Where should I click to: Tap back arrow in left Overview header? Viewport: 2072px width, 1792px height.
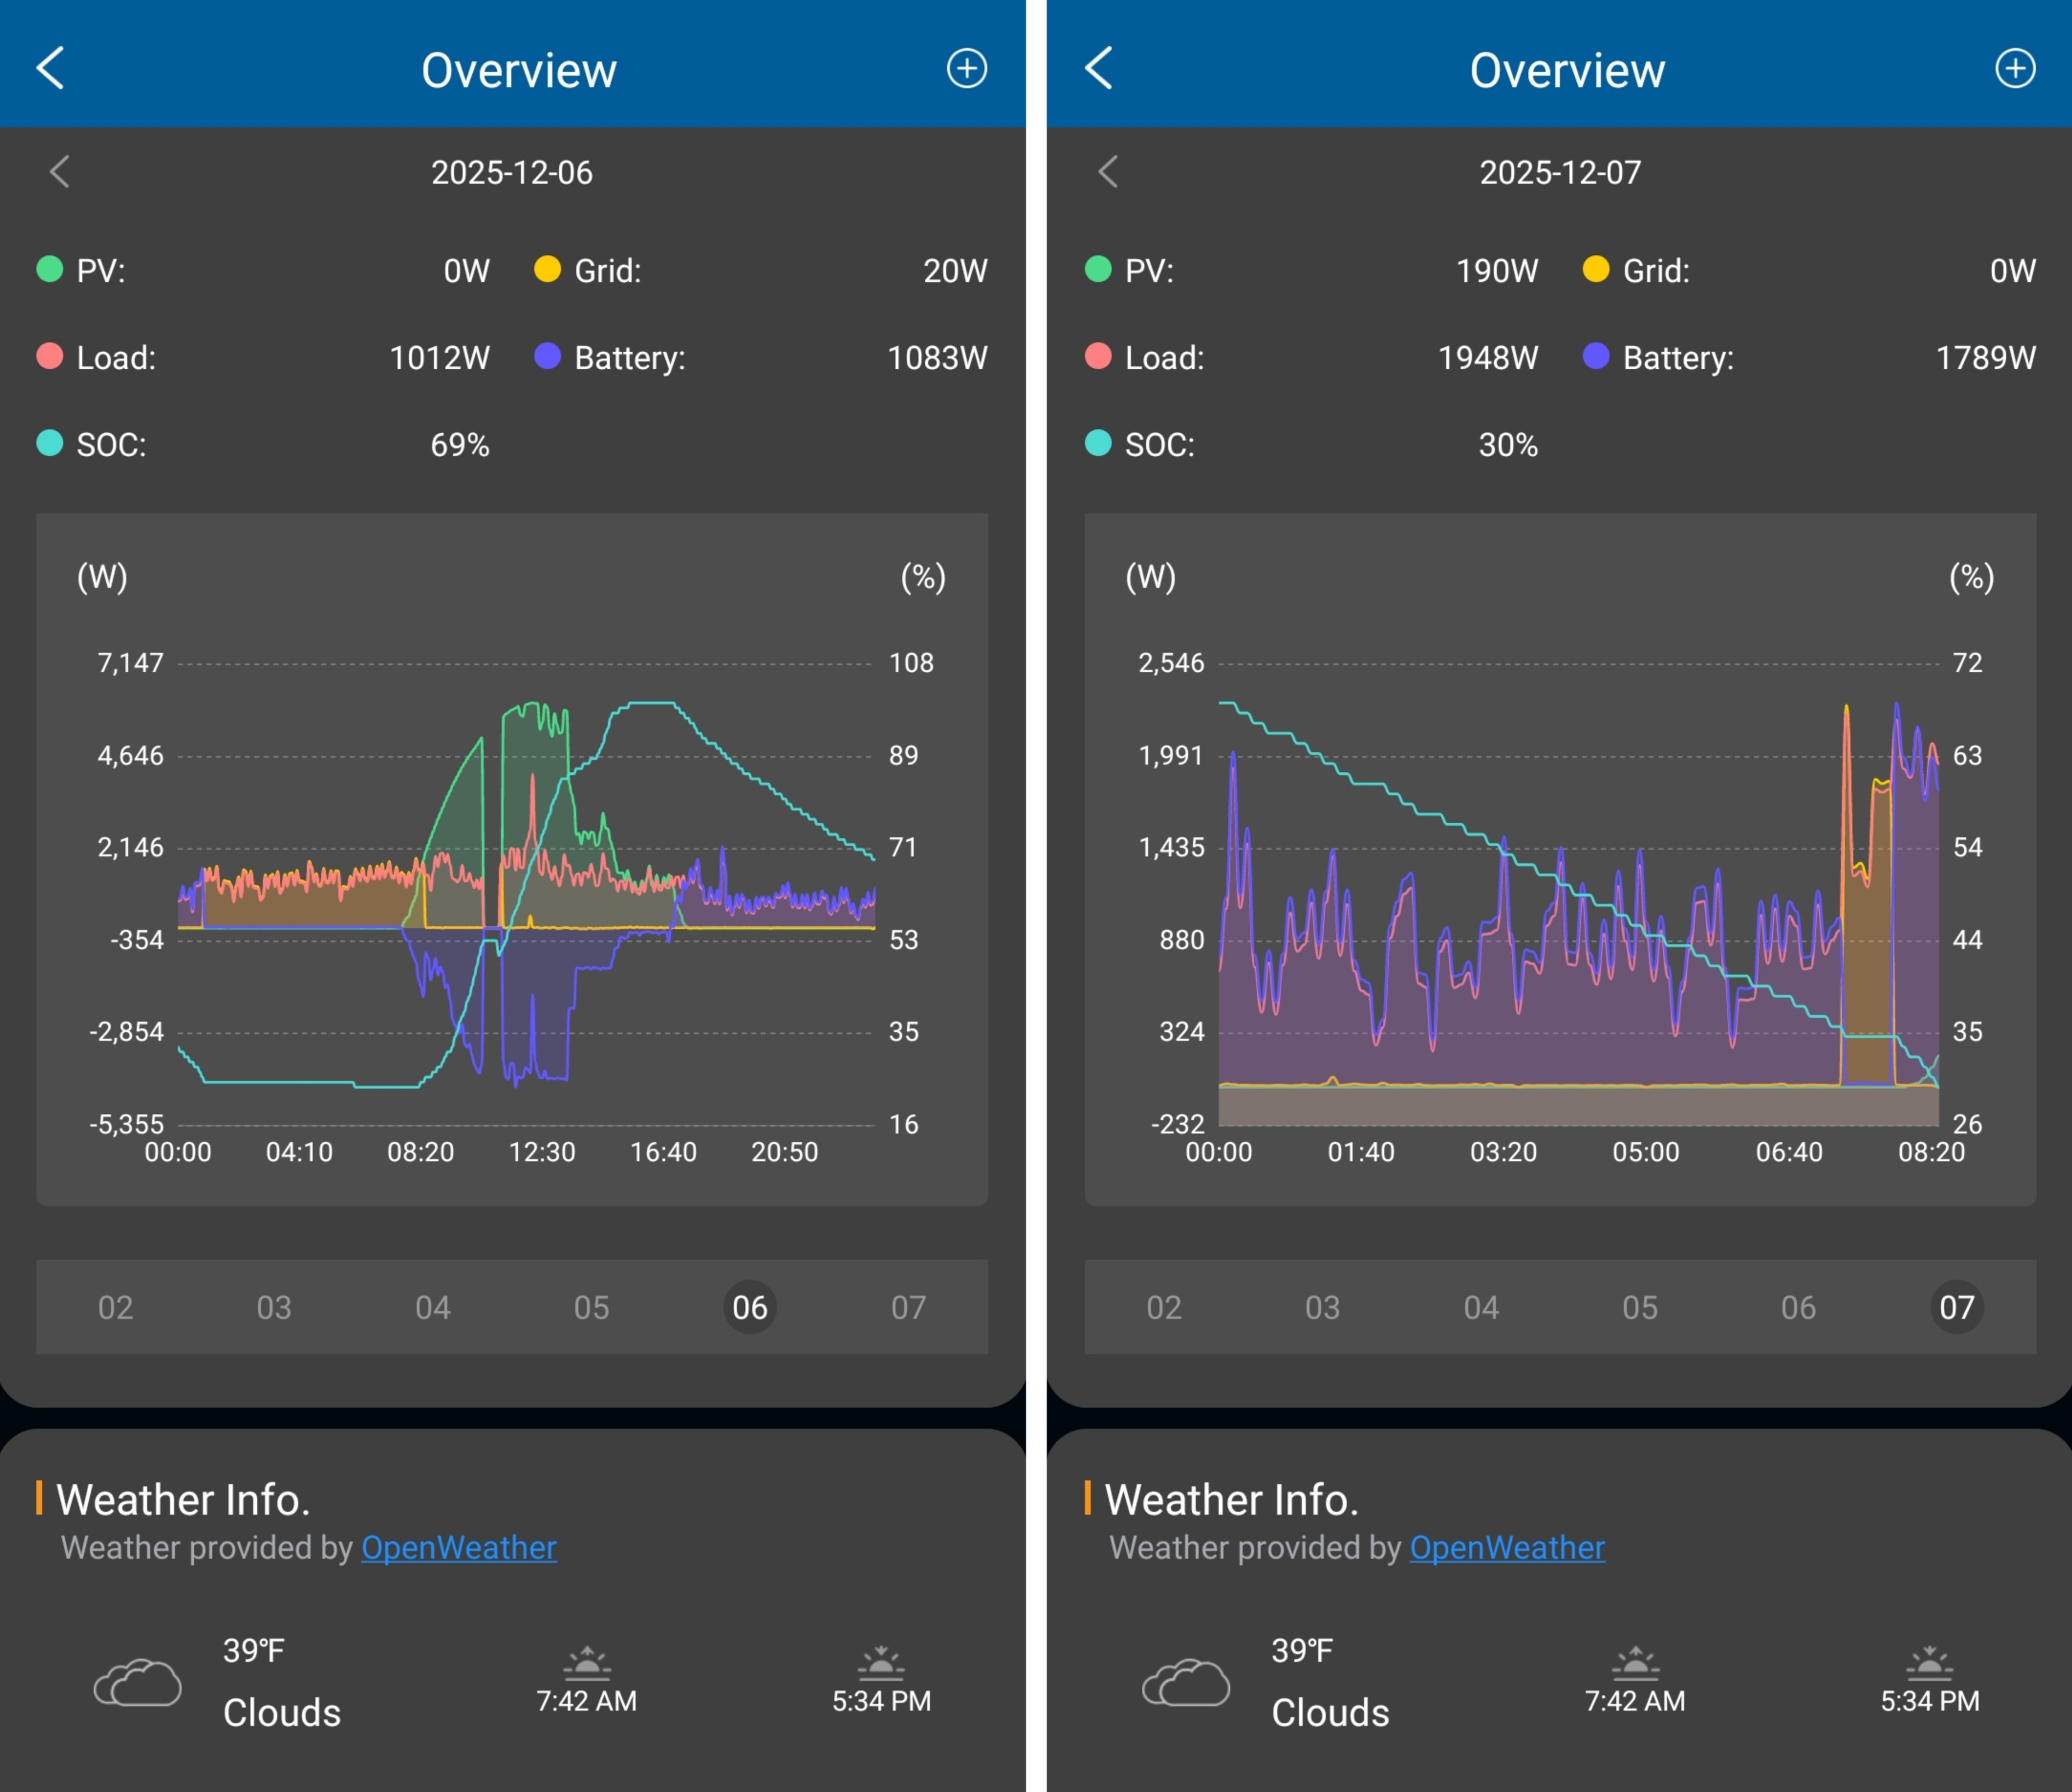50,68
